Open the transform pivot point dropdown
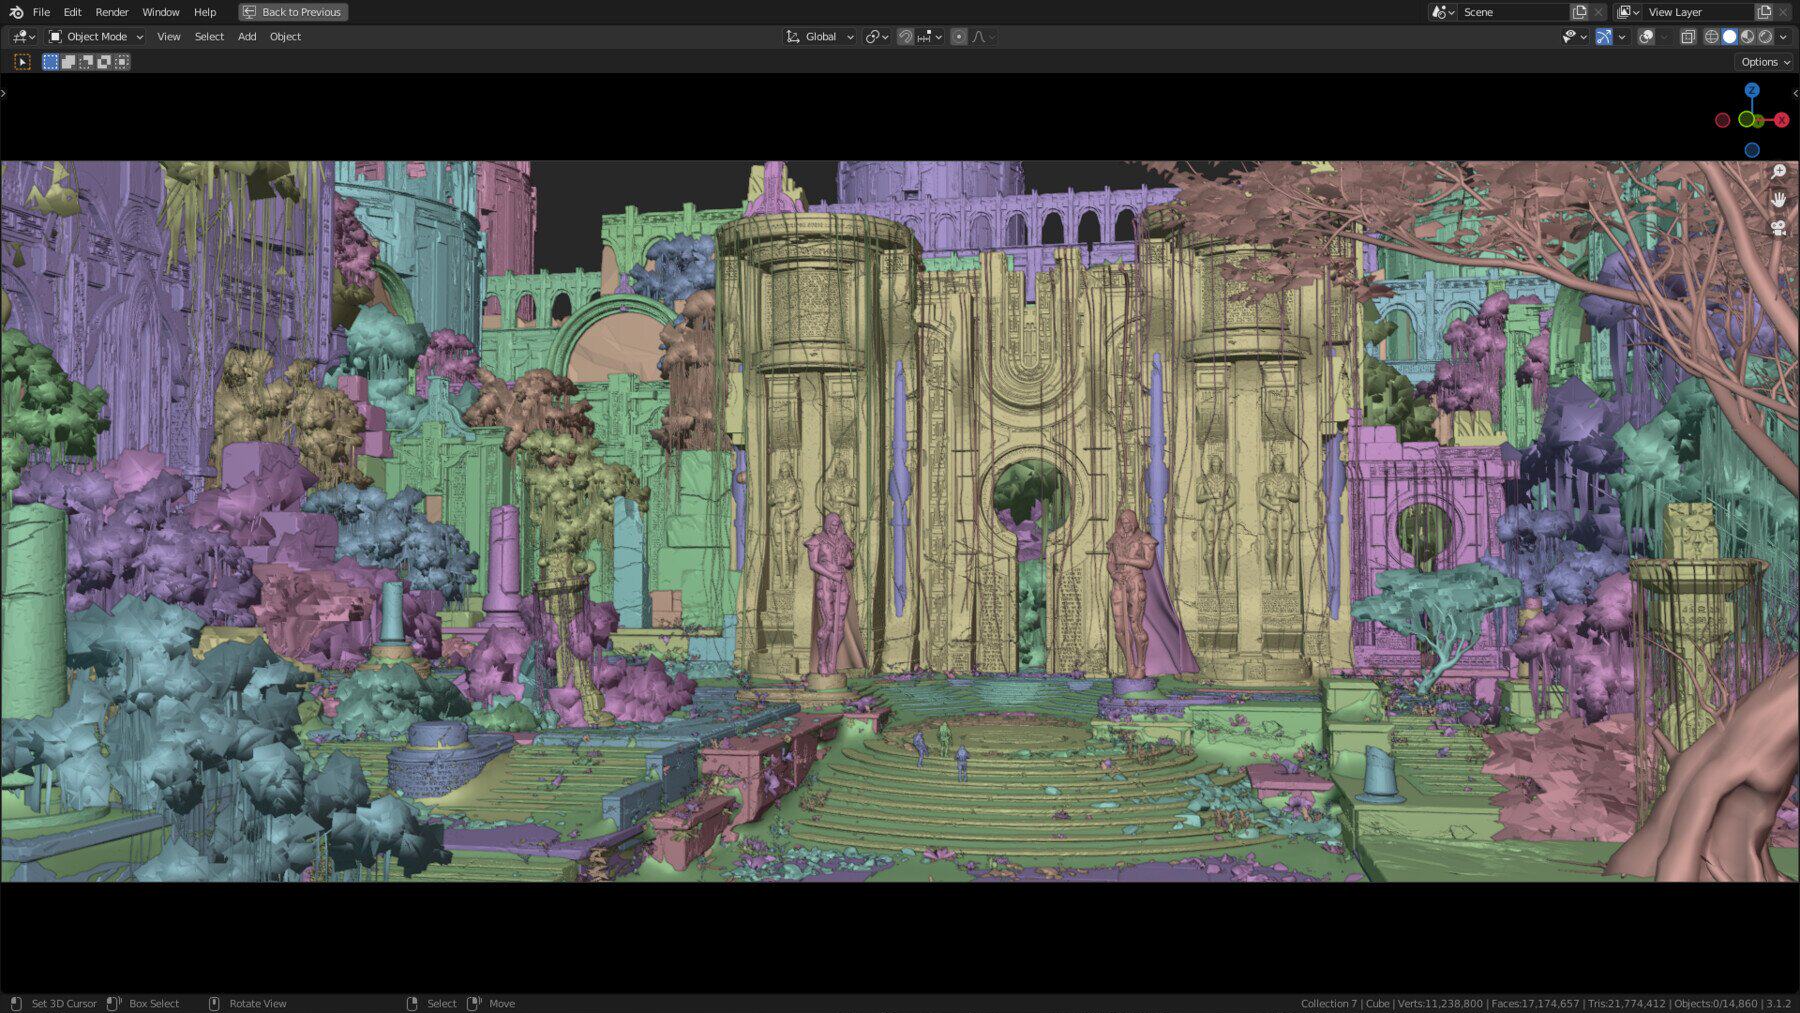Screen dimensions: 1800x1013 [877, 37]
